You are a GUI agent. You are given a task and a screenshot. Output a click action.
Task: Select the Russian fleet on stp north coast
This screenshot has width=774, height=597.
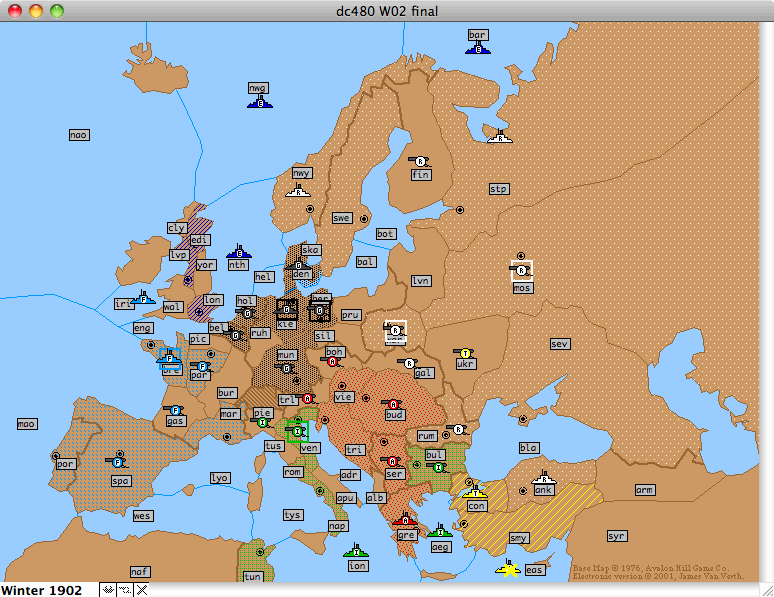500,137
